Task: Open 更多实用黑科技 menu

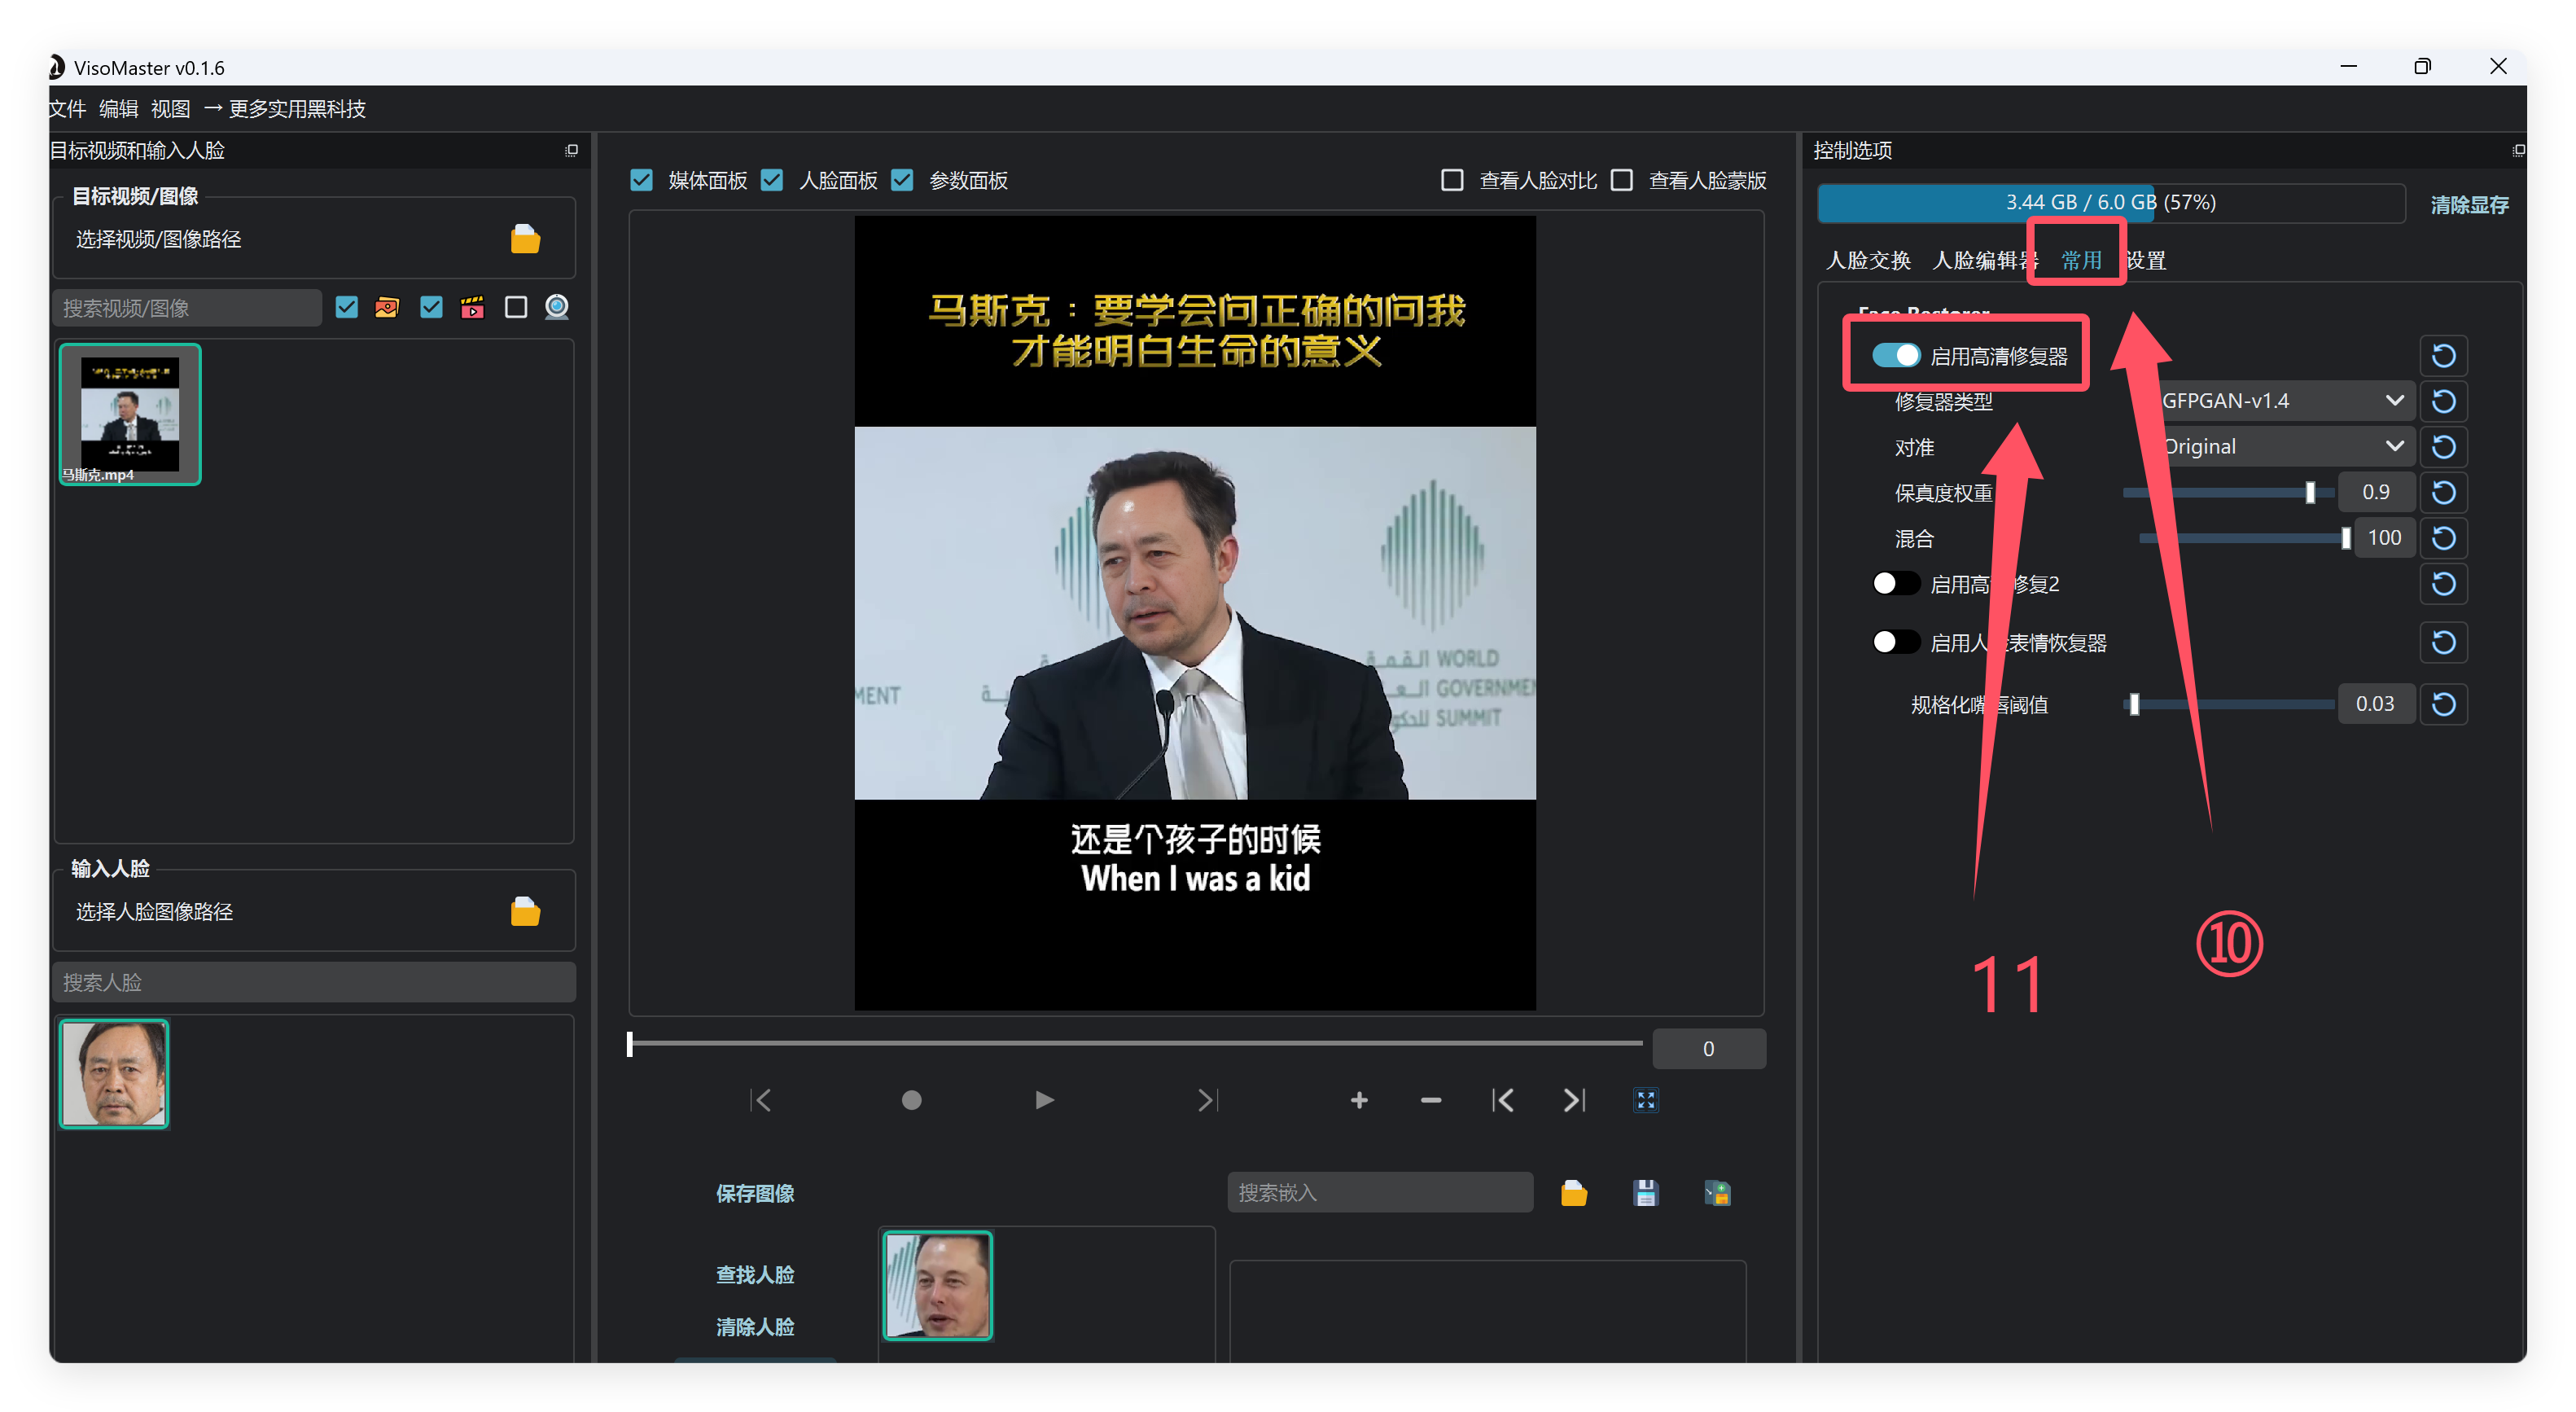Action: pyautogui.click(x=285, y=109)
